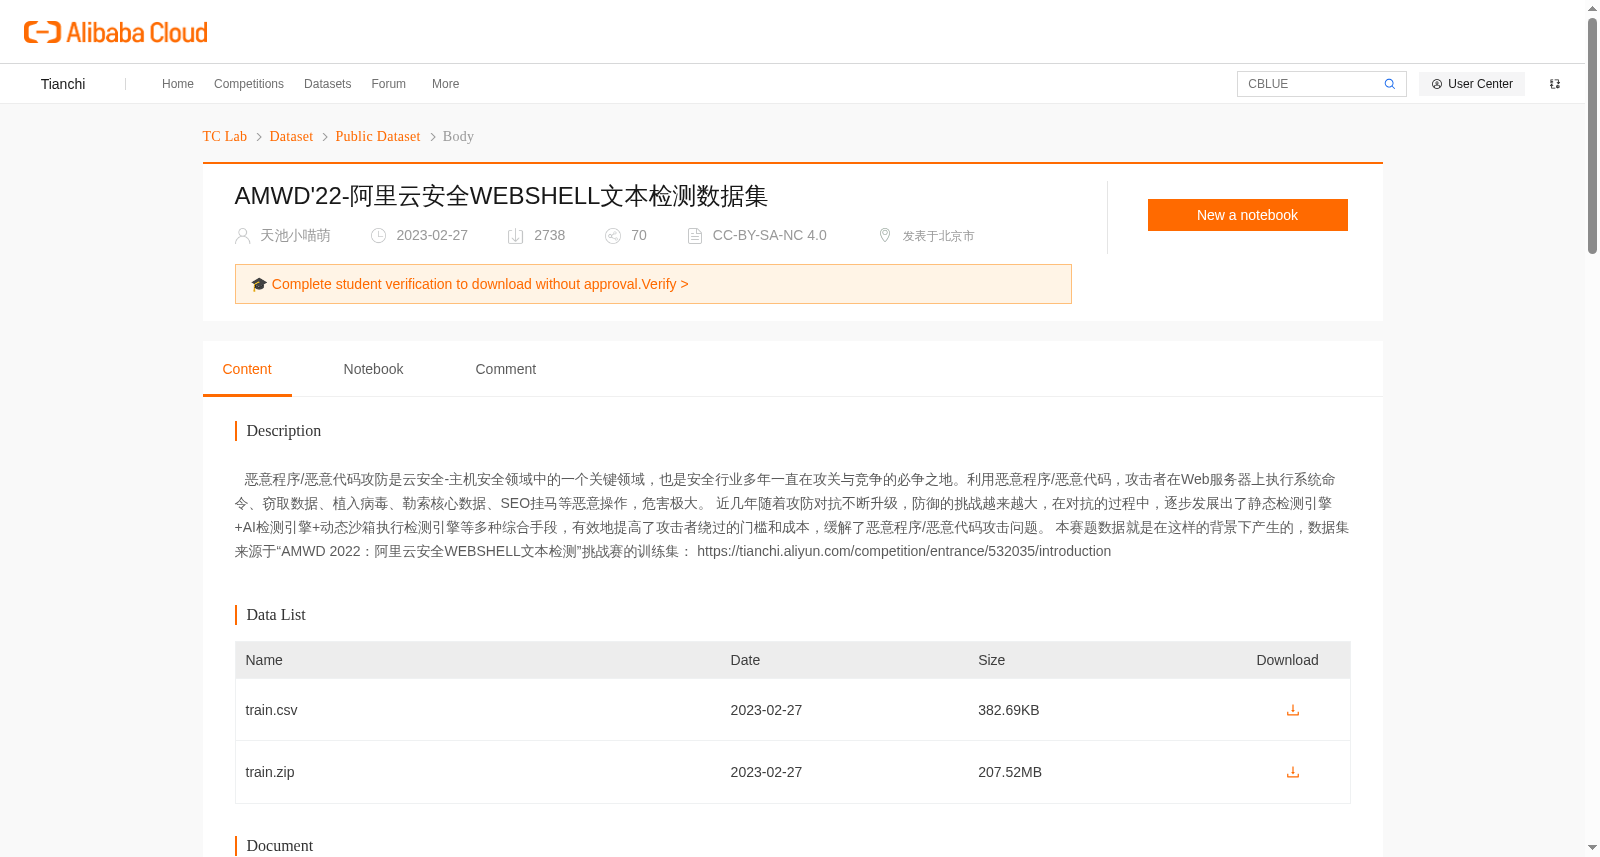Switch to the Content tab

(x=247, y=369)
